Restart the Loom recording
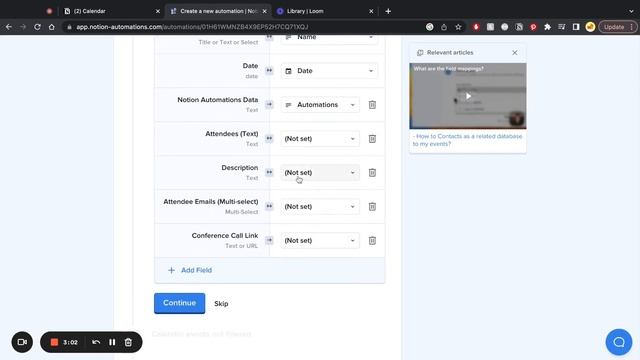 tap(96, 342)
